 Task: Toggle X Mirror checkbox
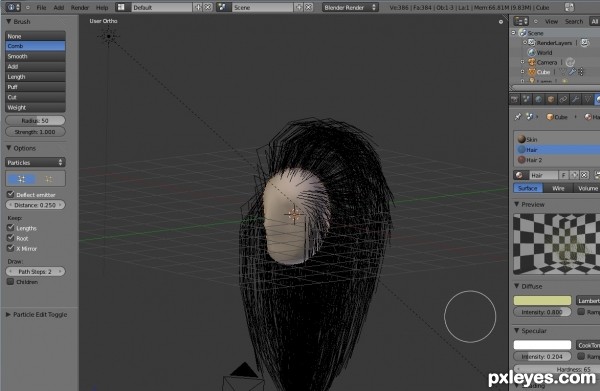[x=11, y=248]
